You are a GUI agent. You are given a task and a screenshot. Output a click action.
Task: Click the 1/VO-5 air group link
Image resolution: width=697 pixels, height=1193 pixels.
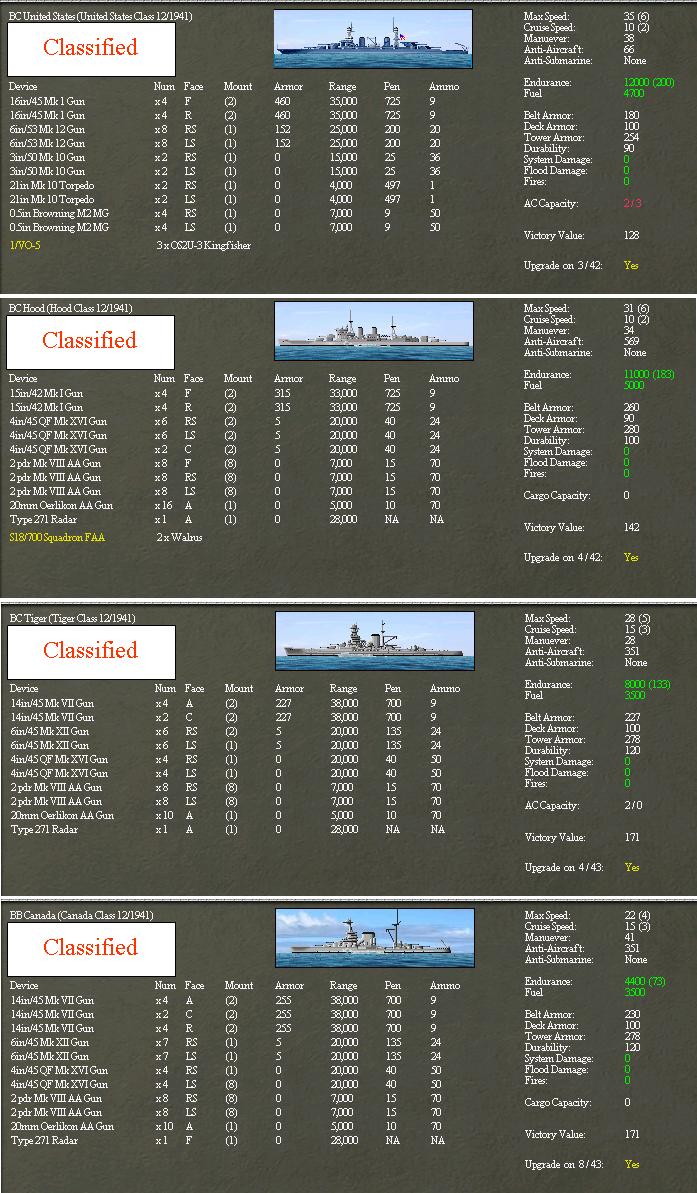(23, 246)
